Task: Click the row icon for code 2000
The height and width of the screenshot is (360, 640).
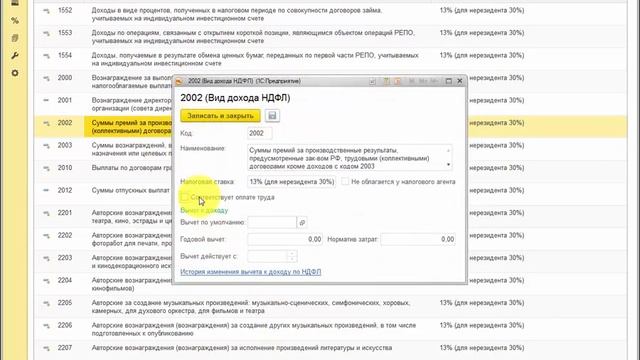Action: (x=47, y=78)
